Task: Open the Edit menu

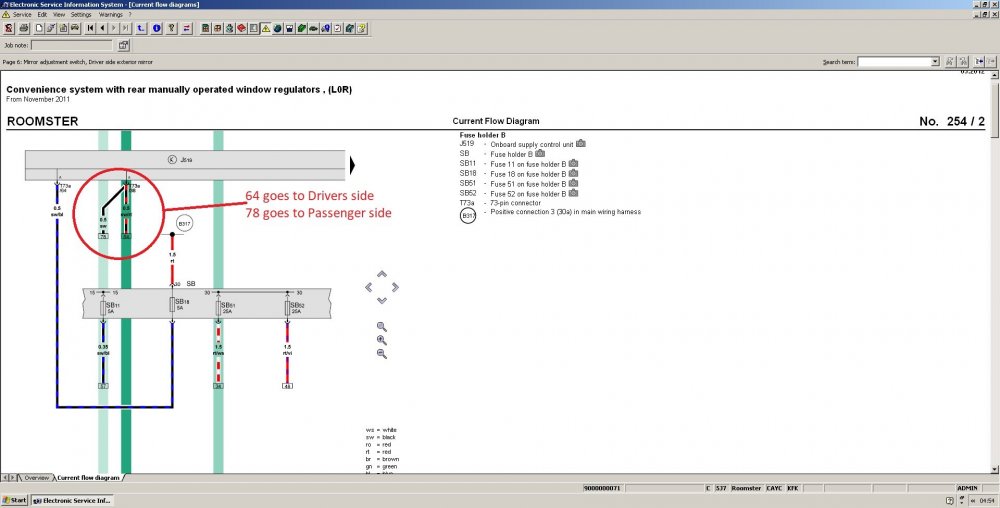Action: [x=42, y=15]
